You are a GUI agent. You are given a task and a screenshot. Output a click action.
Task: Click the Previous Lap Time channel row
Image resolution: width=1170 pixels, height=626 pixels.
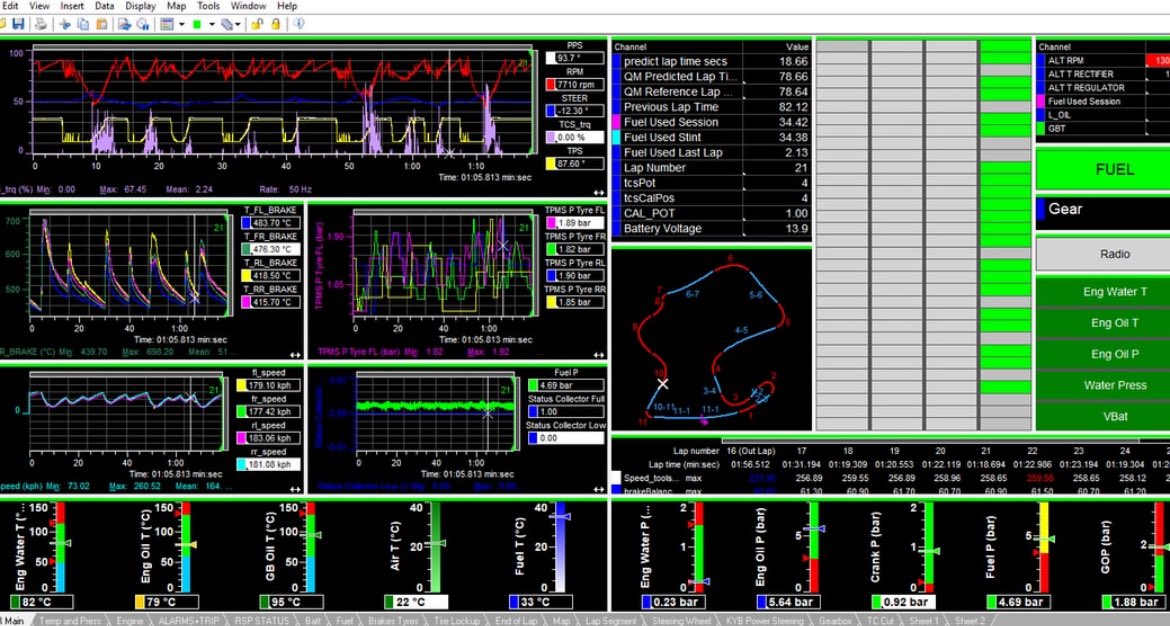tap(711, 107)
